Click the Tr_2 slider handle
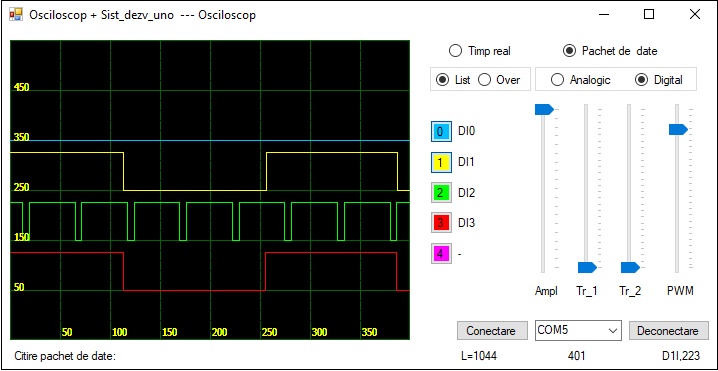 (630, 267)
